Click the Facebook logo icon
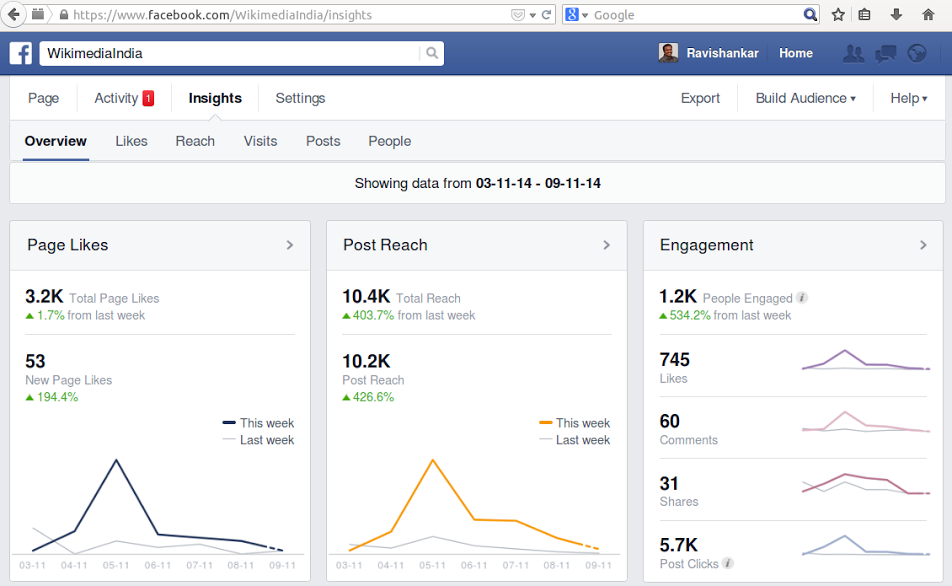 [x=21, y=53]
